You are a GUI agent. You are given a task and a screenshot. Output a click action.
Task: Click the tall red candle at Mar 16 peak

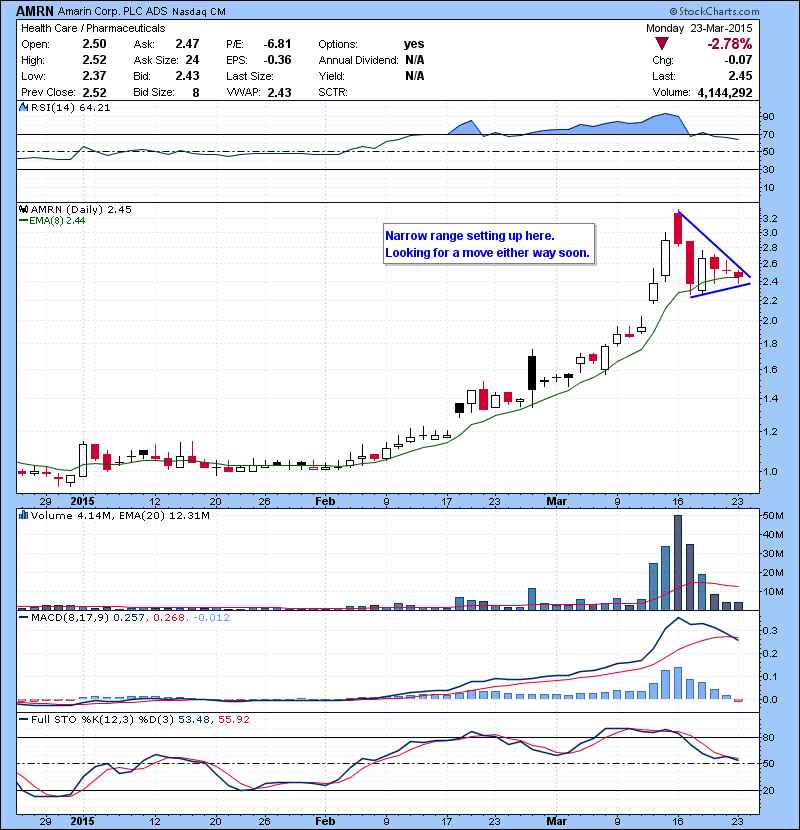pos(678,228)
